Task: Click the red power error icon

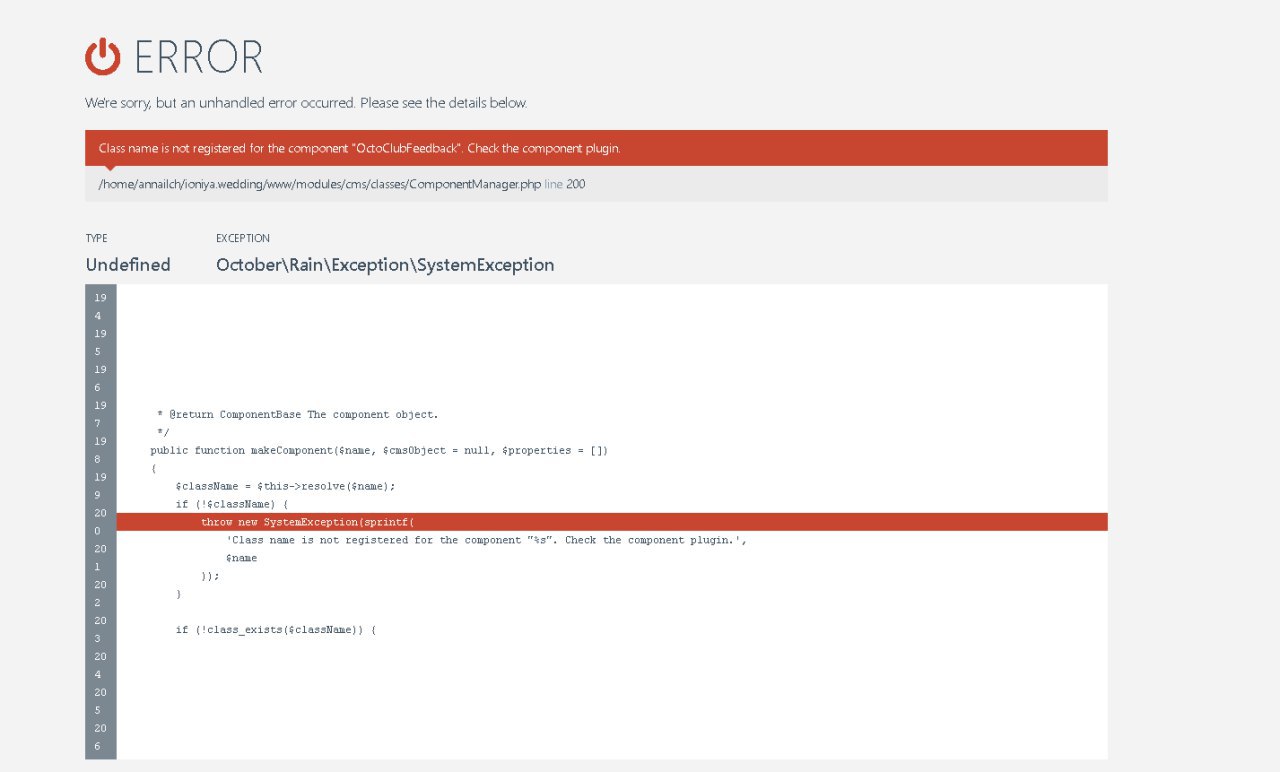Action: pos(103,57)
